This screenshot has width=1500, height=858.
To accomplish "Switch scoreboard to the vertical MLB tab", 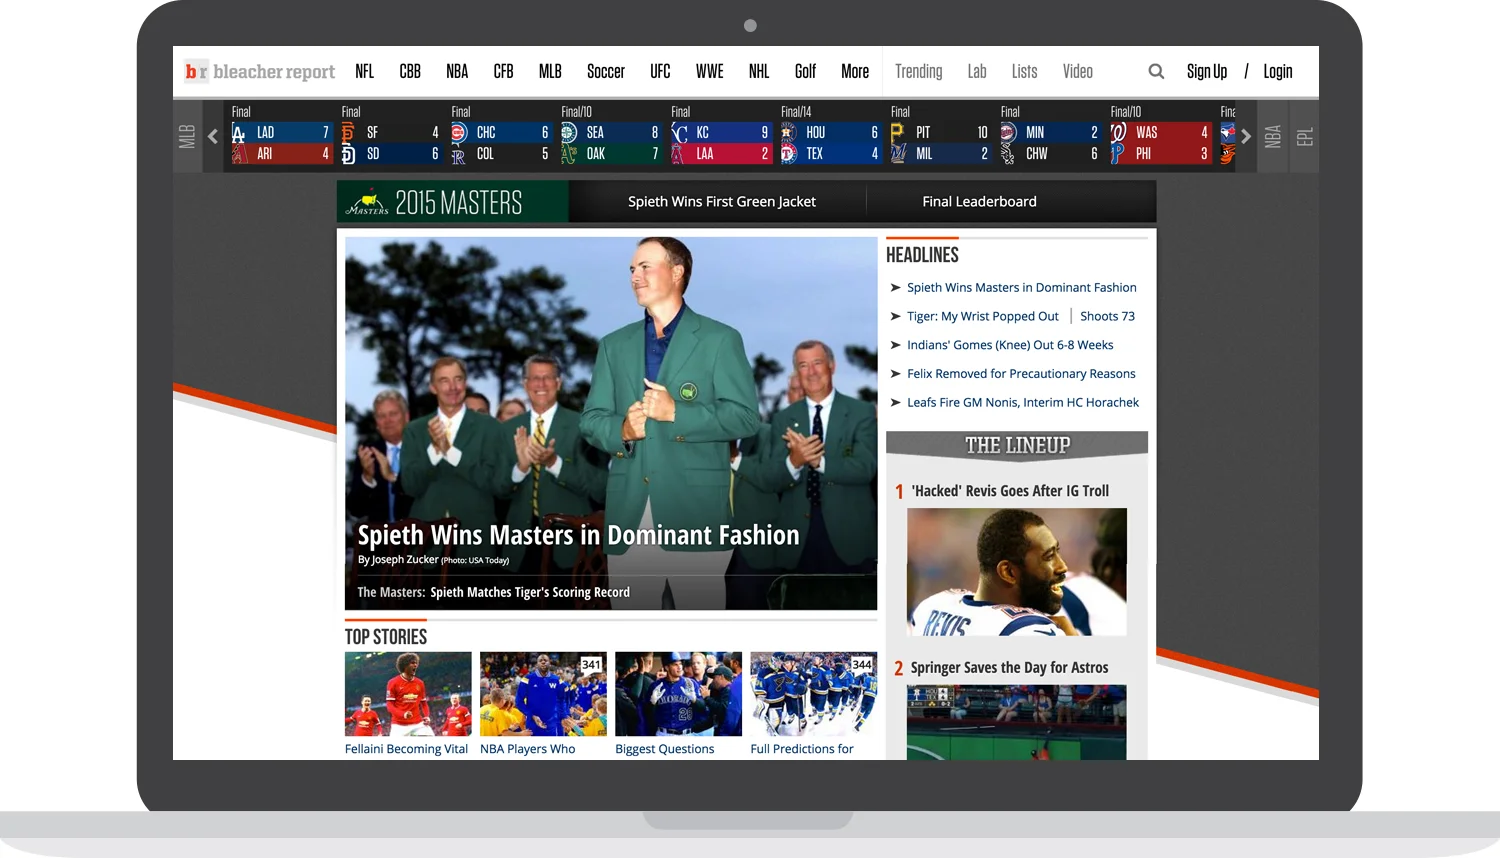I will (187, 136).
